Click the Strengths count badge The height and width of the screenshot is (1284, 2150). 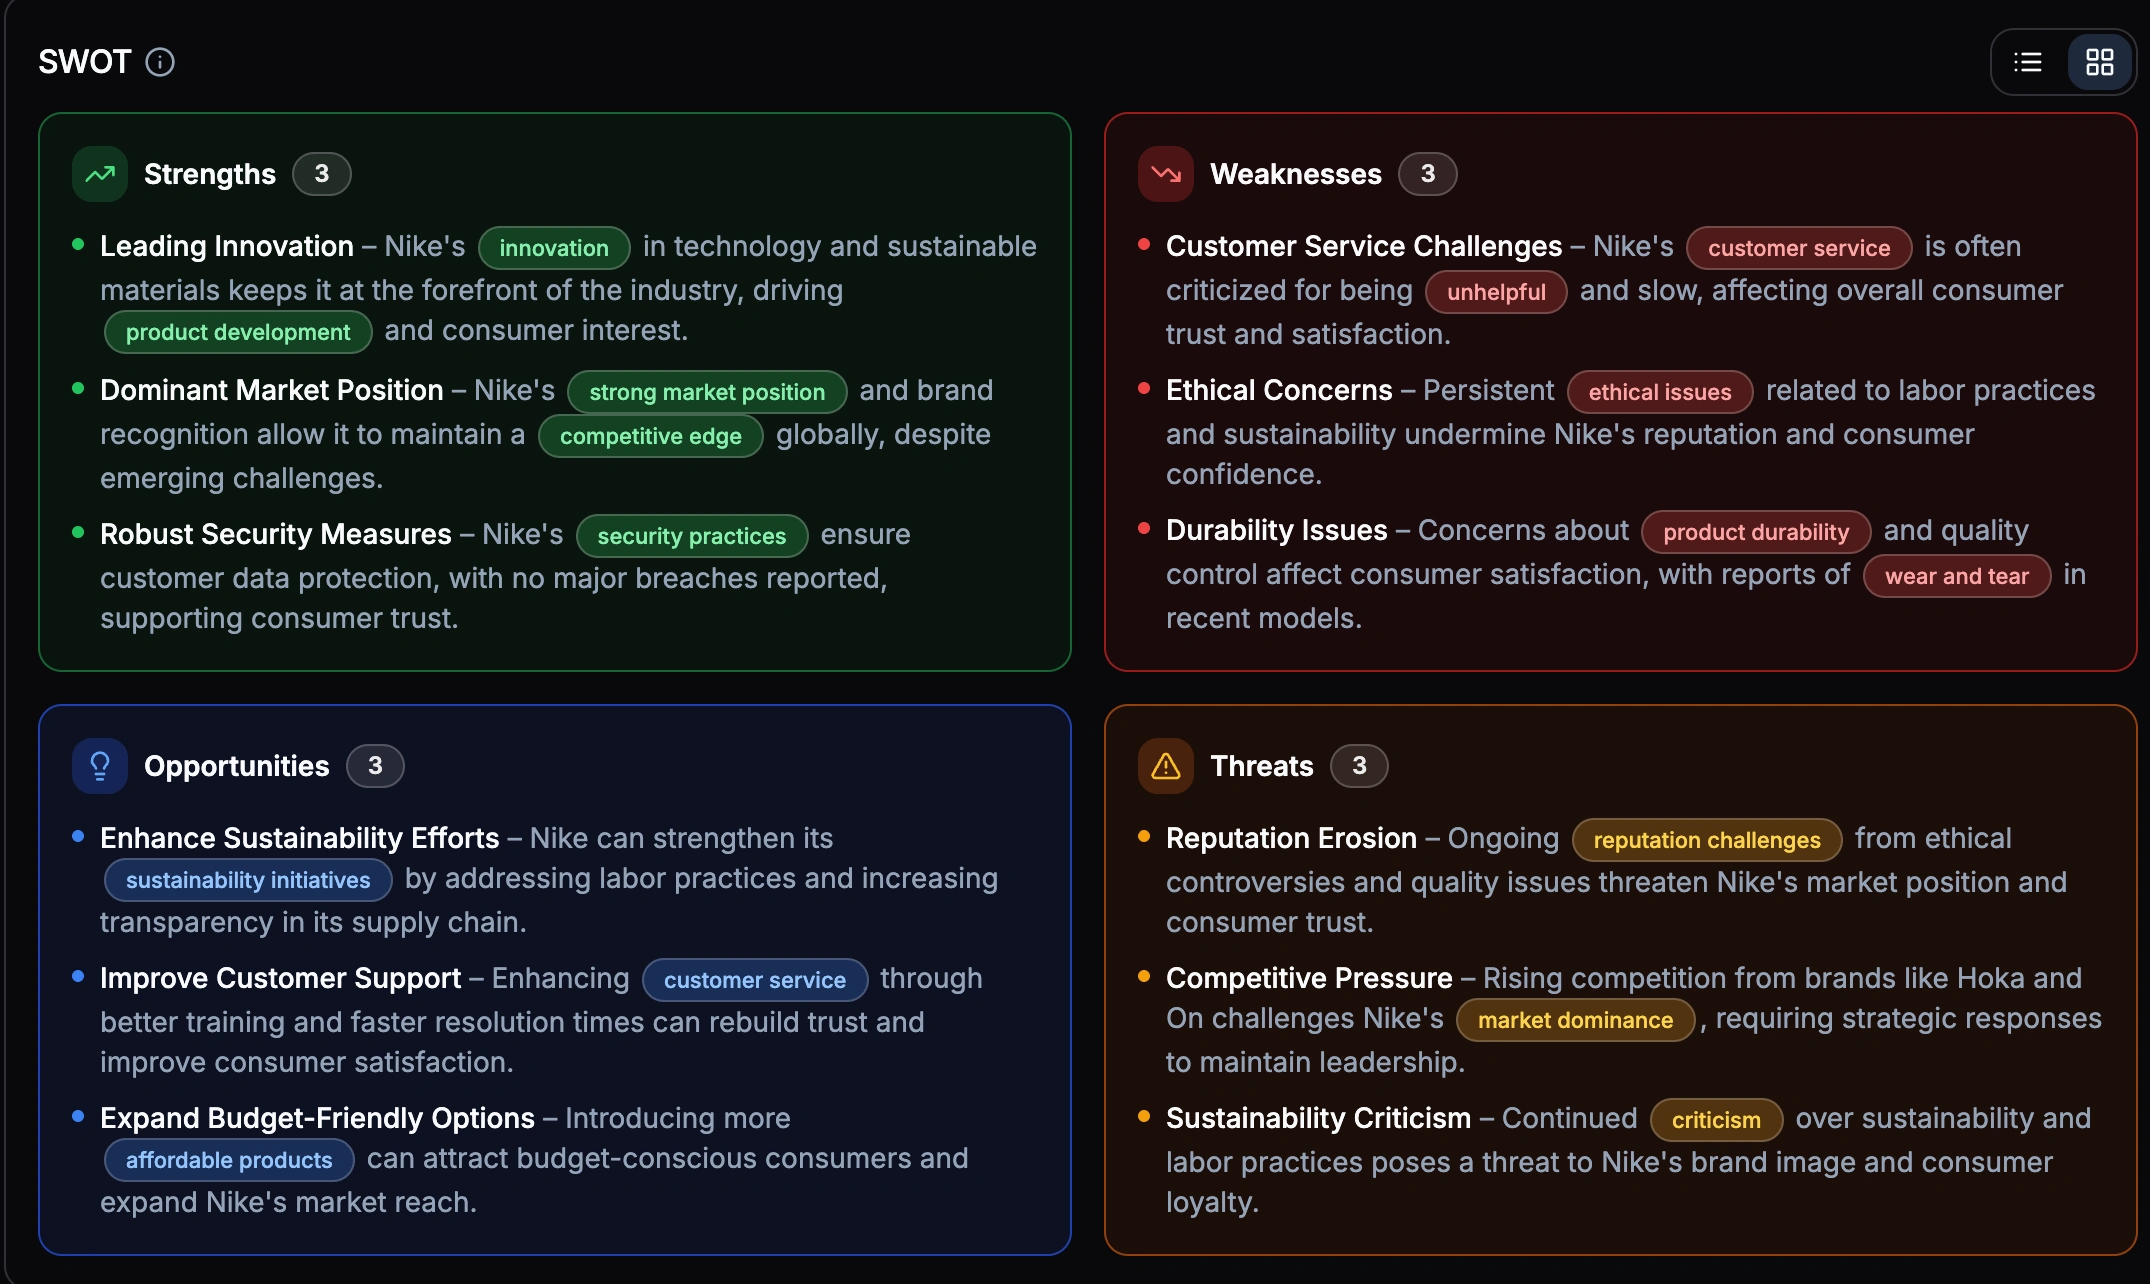pos(321,174)
